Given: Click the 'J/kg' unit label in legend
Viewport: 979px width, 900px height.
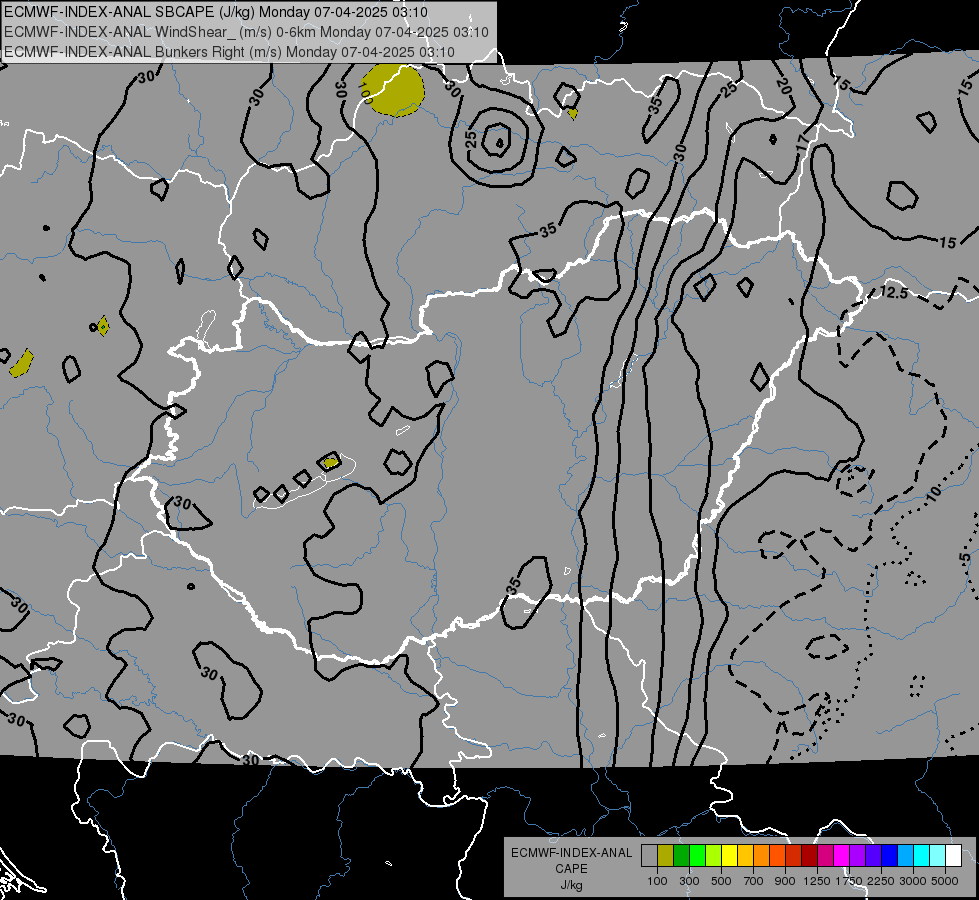Looking at the screenshot, I should coord(571,885).
